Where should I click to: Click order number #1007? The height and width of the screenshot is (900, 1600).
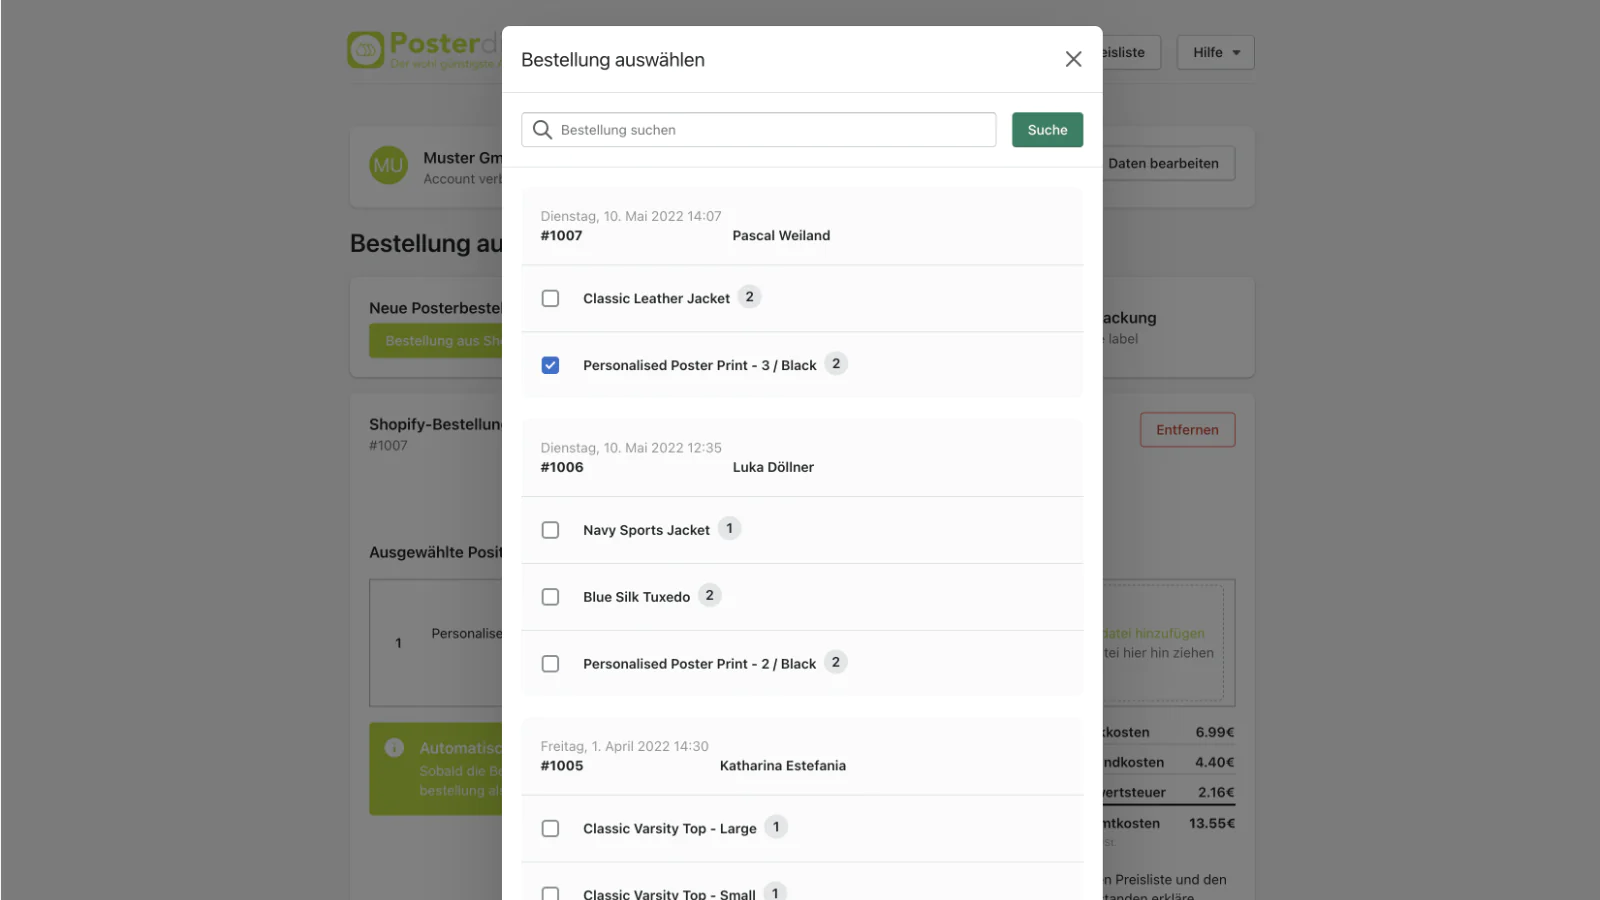pos(561,236)
